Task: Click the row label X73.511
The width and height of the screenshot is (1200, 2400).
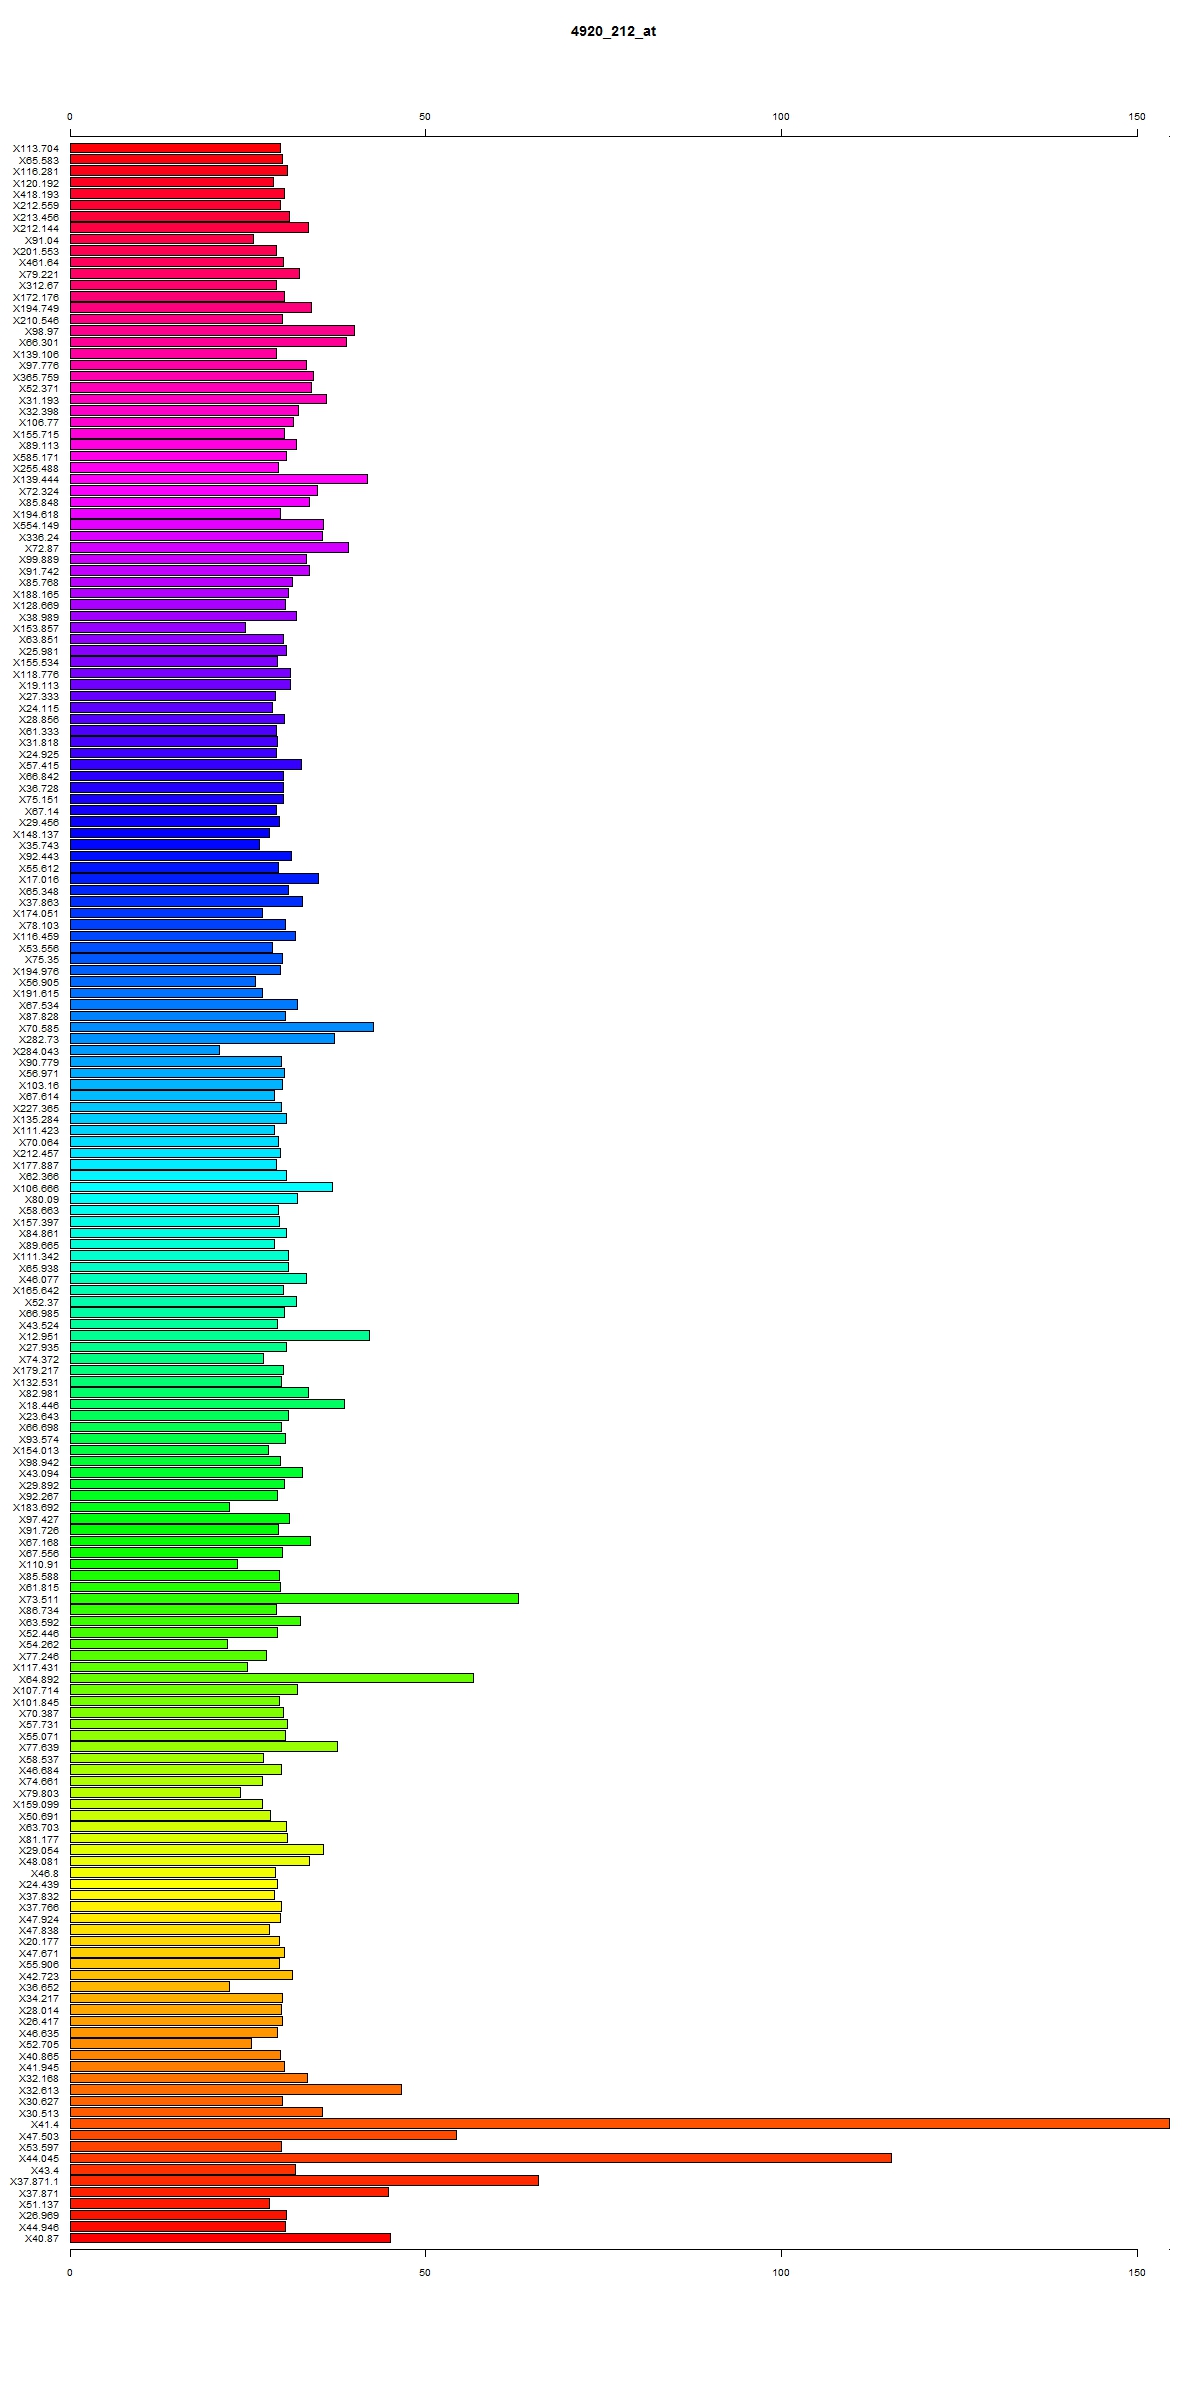Action: coord(39,1599)
